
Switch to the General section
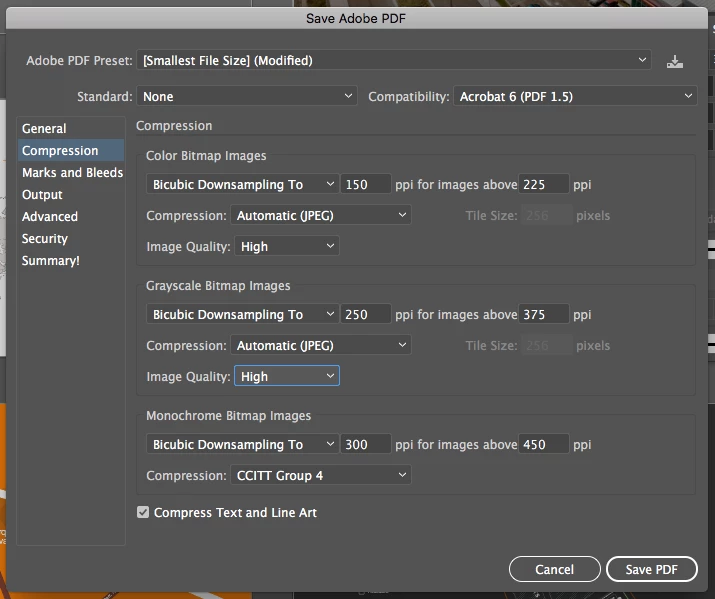tap(71, 129)
